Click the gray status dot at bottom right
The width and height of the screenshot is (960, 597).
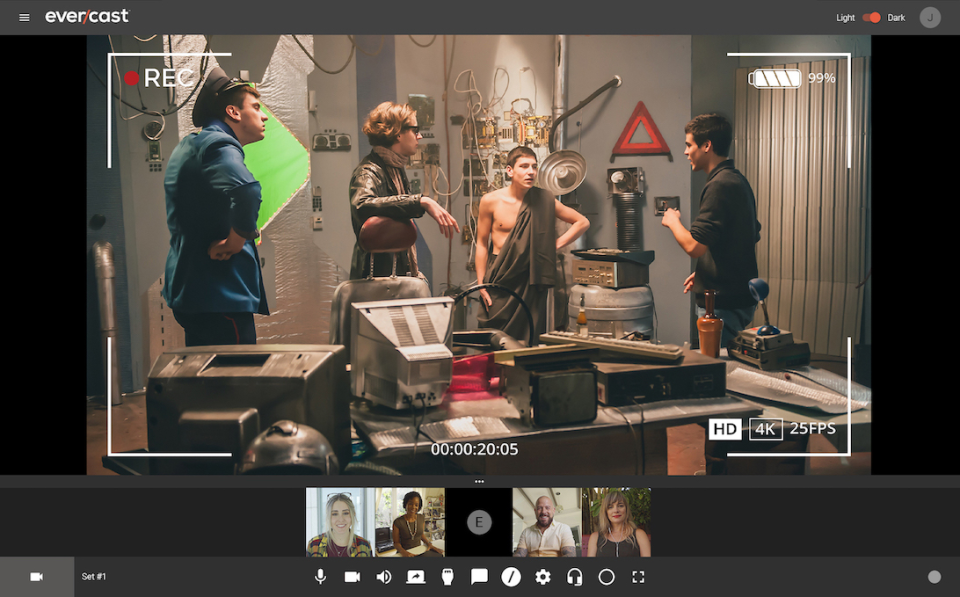[934, 577]
